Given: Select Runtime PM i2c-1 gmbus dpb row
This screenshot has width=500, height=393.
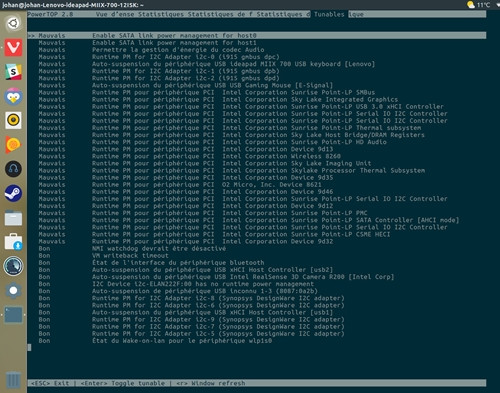Looking at the screenshot, I should (x=257, y=71).
